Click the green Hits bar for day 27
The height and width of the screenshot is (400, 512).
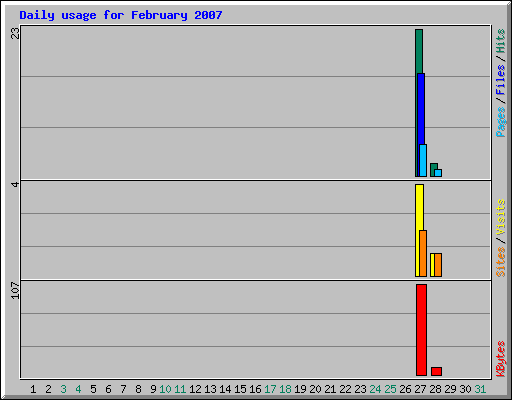[419, 51]
